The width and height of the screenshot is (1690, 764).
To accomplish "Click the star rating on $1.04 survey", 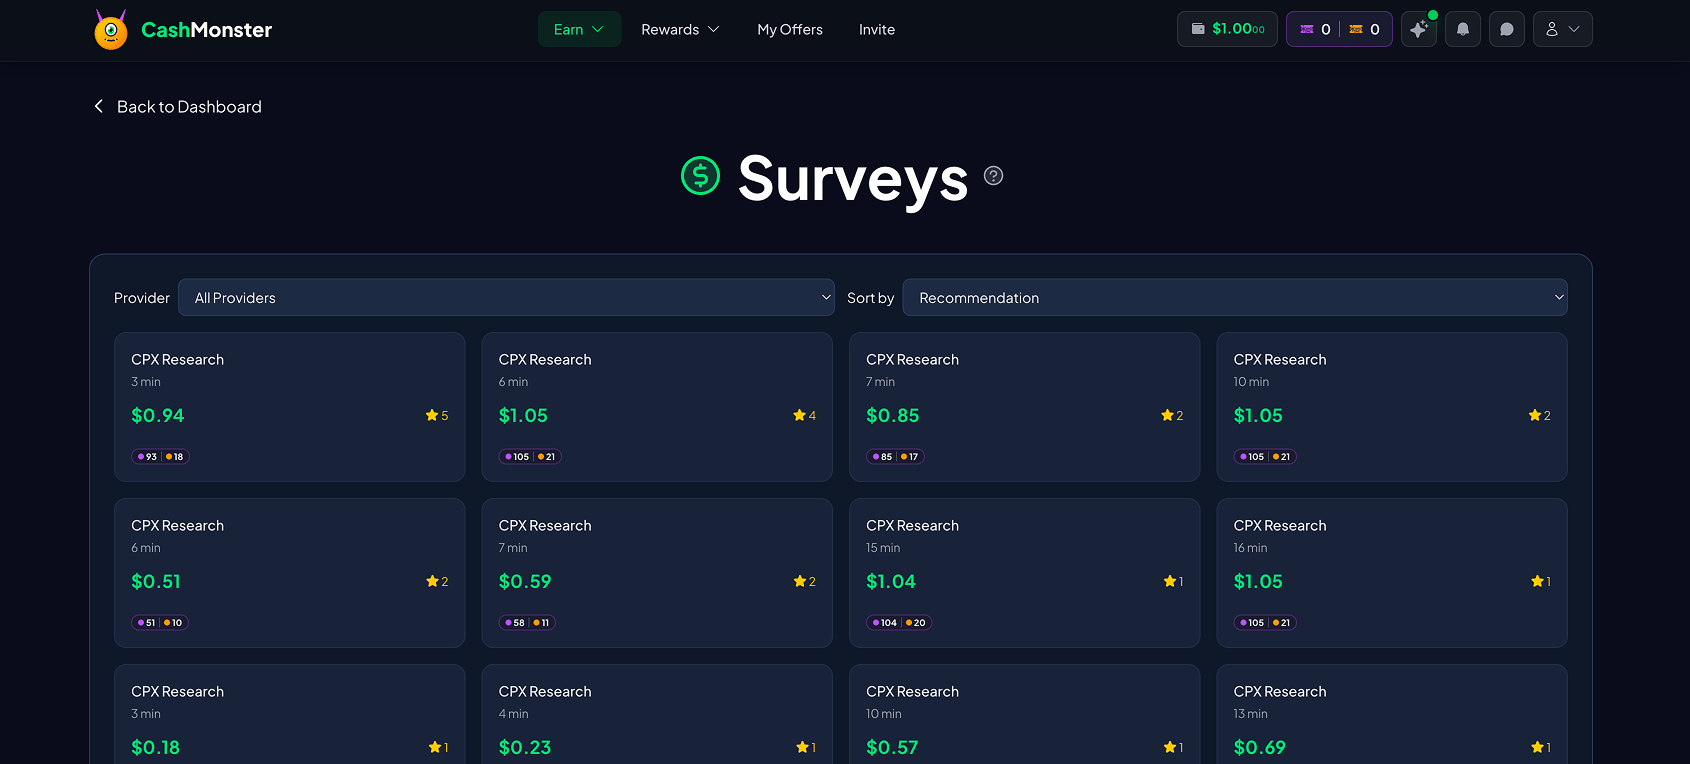I will coord(1174,581).
